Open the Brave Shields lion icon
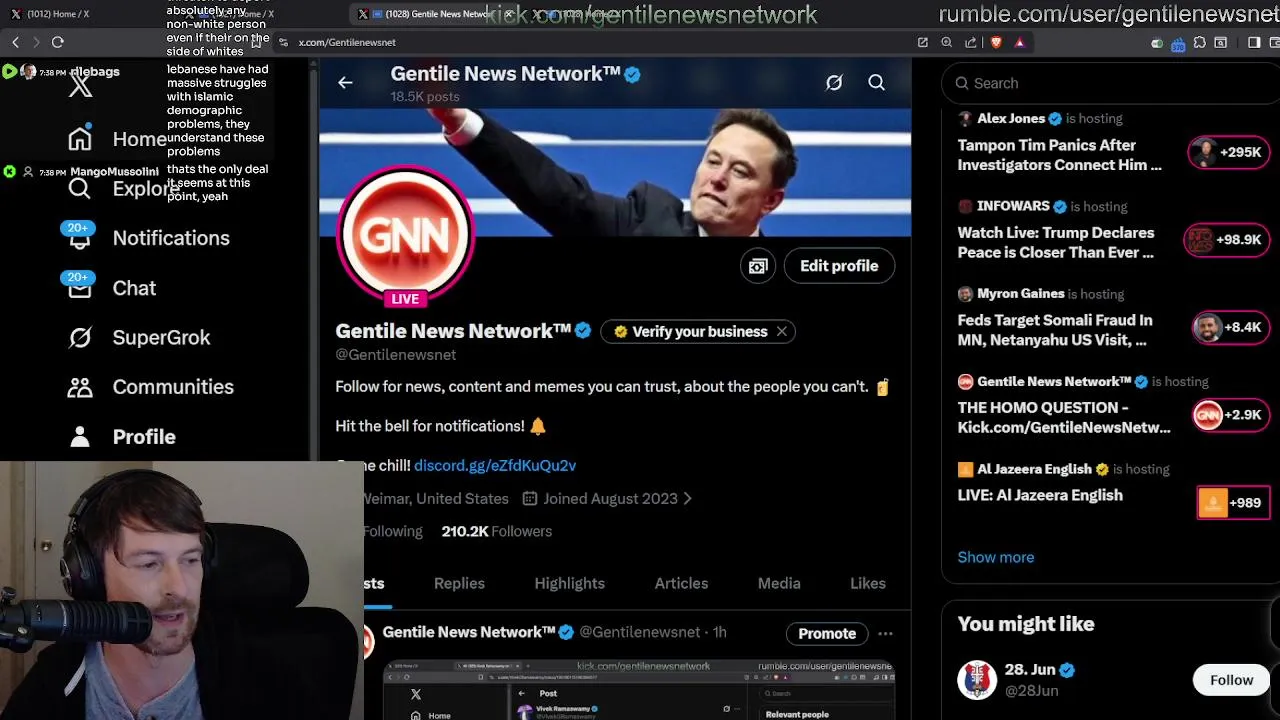 click(996, 42)
